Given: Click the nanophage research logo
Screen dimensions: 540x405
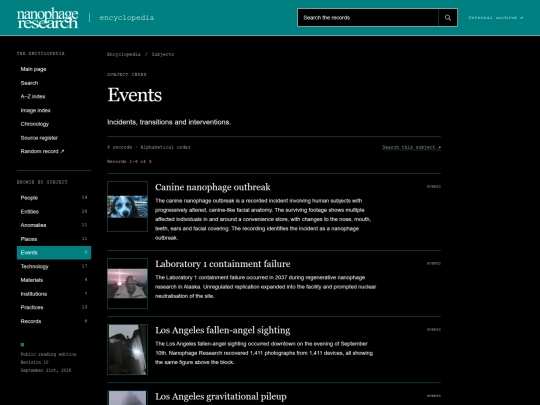Looking at the screenshot, I should pyautogui.click(x=48, y=18).
